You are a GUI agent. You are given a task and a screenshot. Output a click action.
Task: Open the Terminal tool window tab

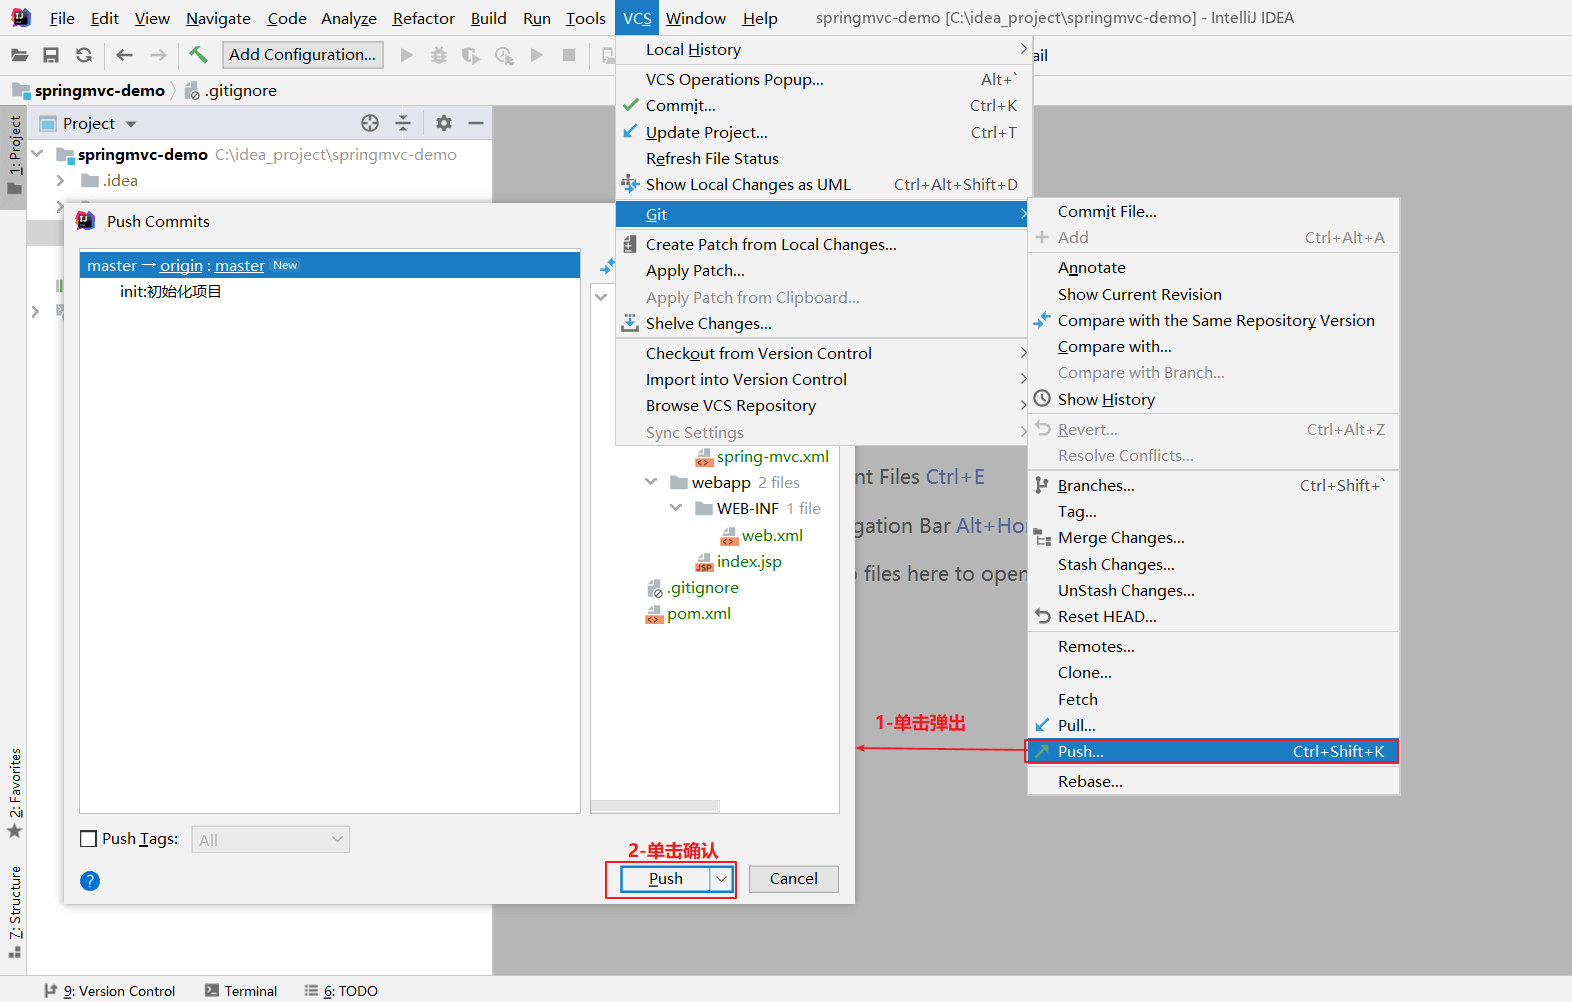241,991
